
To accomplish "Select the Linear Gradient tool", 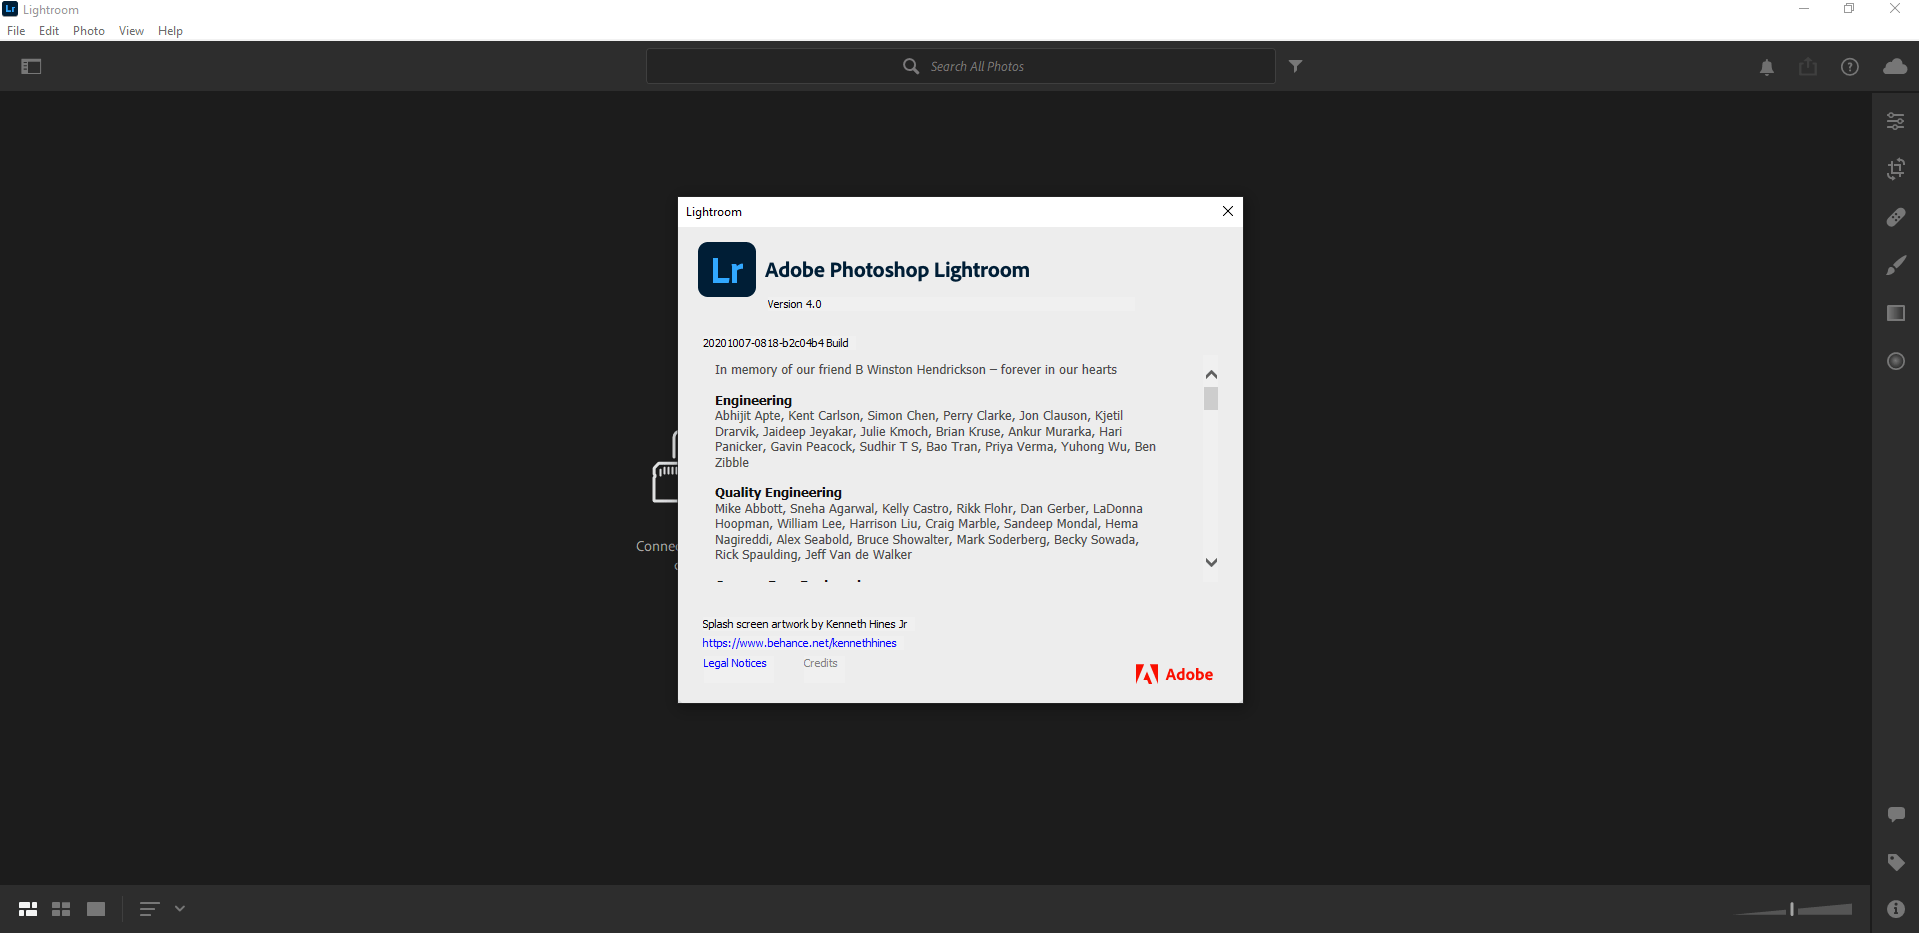I will tap(1895, 313).
